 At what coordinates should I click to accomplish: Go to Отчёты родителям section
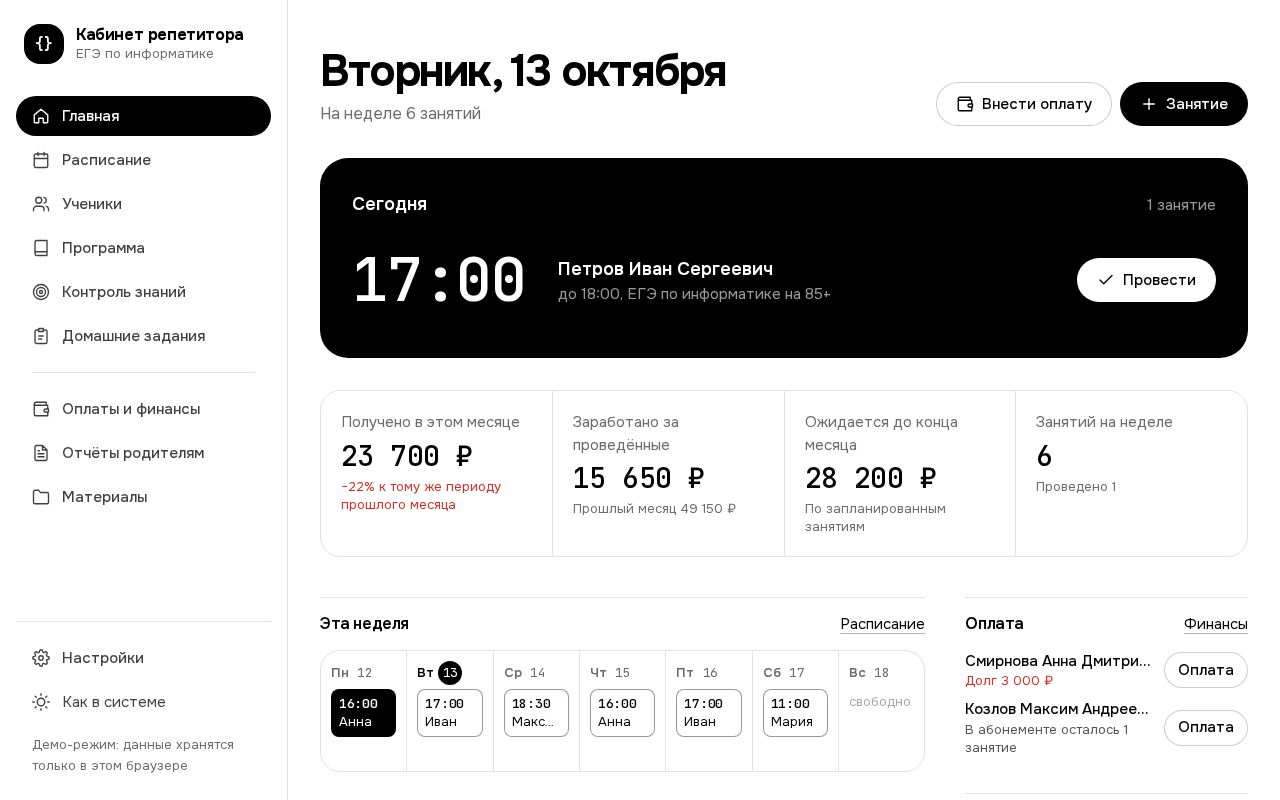tap(143, 453)
